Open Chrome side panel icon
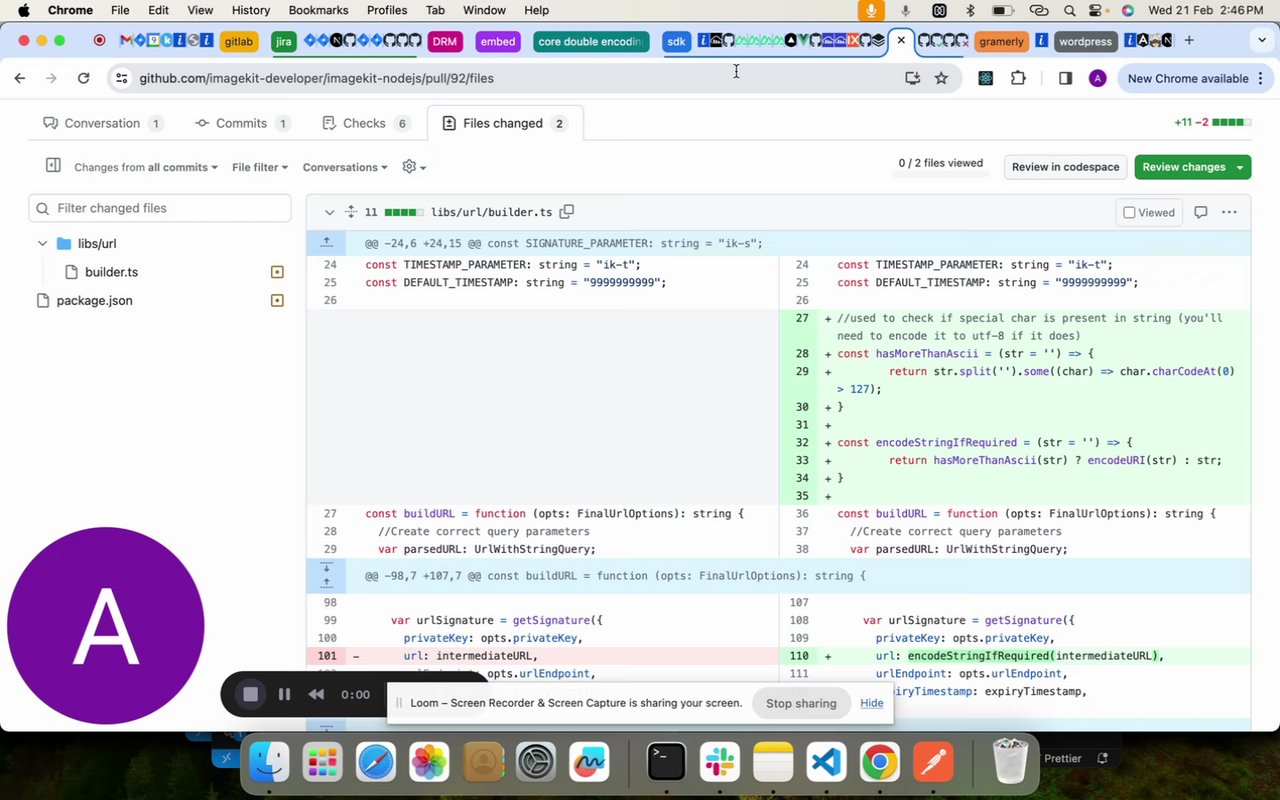The width and height of the screenshot is (1280, 800). tap(1065, 78)
